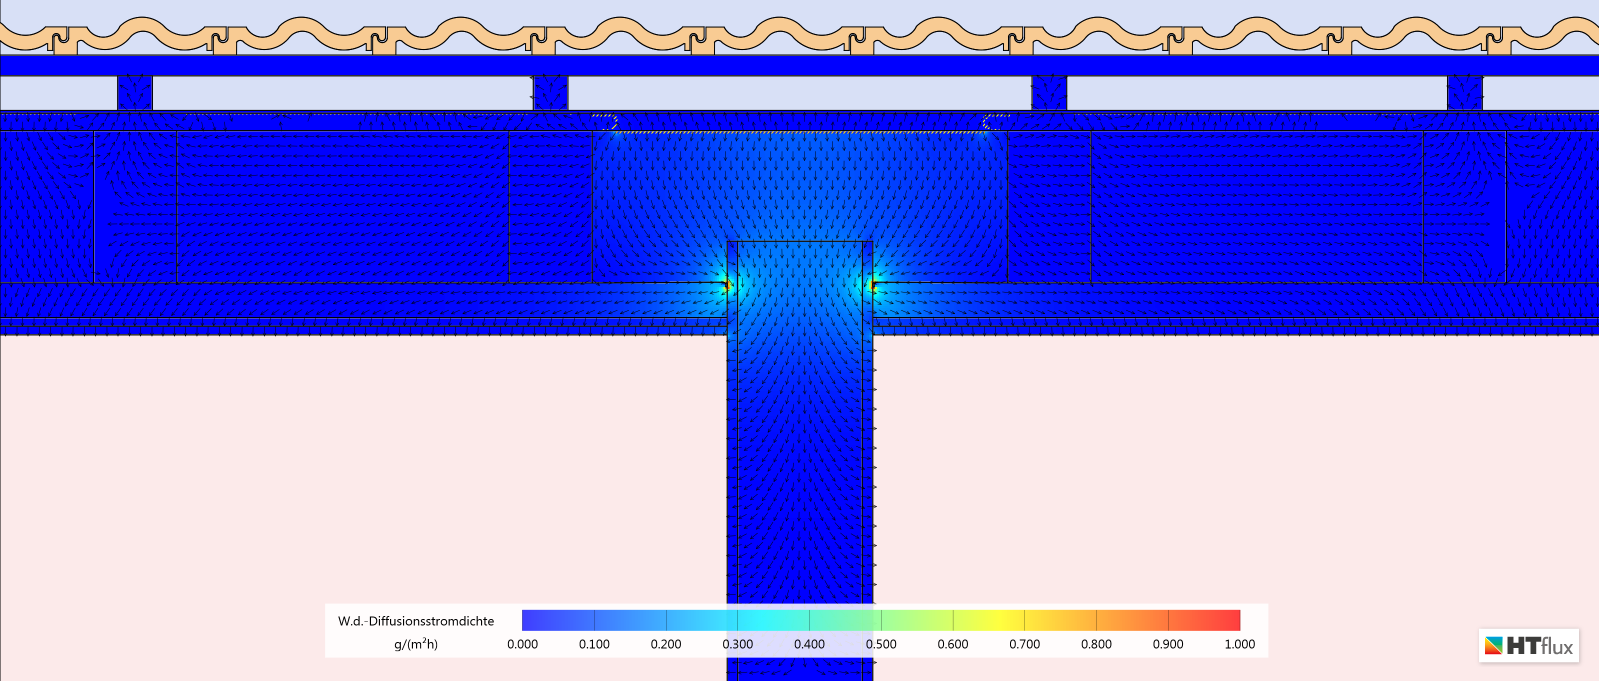Click the left curled end of the dashed membrane
Screen dimensions: 1600x682
click(607, 122)
